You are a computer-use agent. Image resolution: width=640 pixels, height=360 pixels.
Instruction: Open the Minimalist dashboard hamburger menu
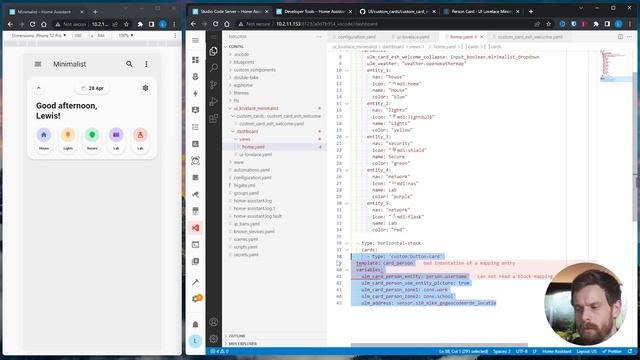pyautogui.click(x=38, y=64)
